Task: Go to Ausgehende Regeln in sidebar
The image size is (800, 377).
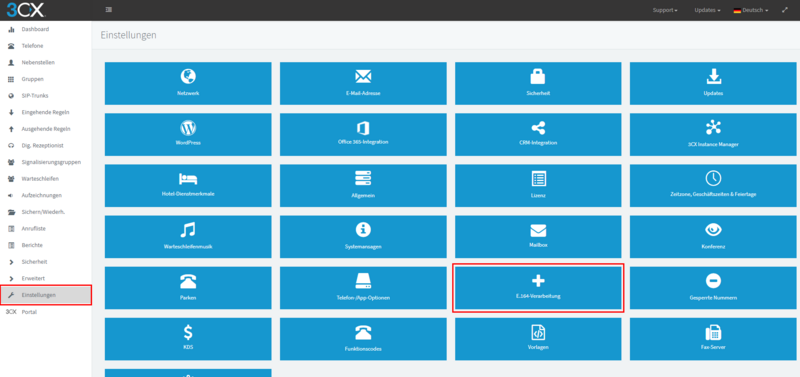Action: (x=46, y=129)
